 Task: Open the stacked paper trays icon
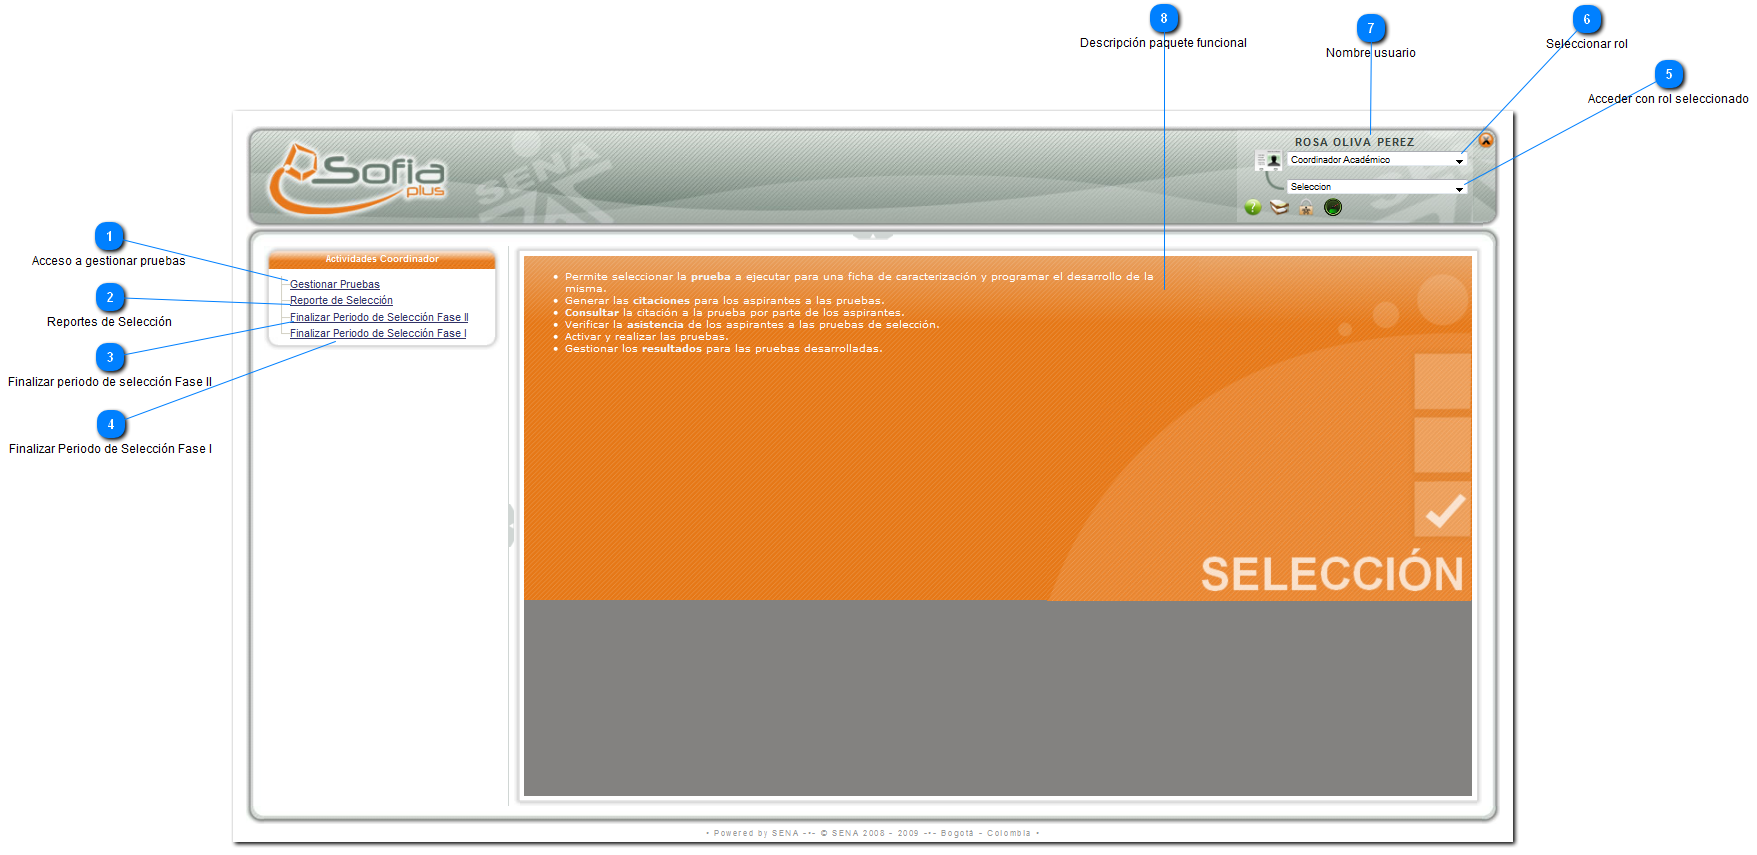coord(1279,207)
